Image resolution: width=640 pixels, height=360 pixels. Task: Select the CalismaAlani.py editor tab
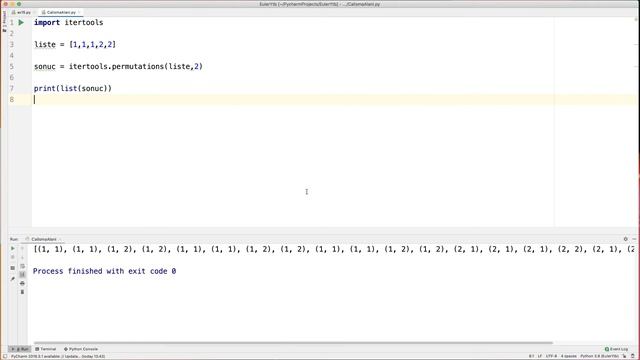pos(59,12)
